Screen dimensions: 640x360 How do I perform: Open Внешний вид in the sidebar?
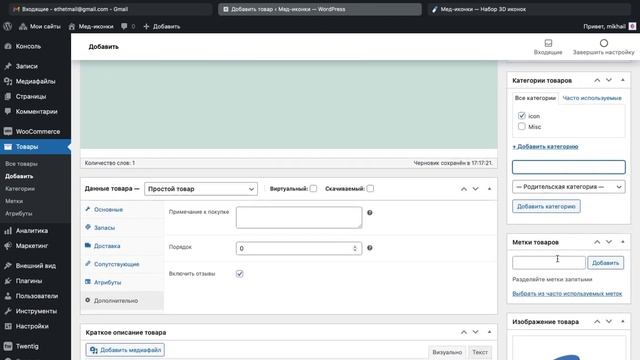pyautogui.click(x=36, y=266)
